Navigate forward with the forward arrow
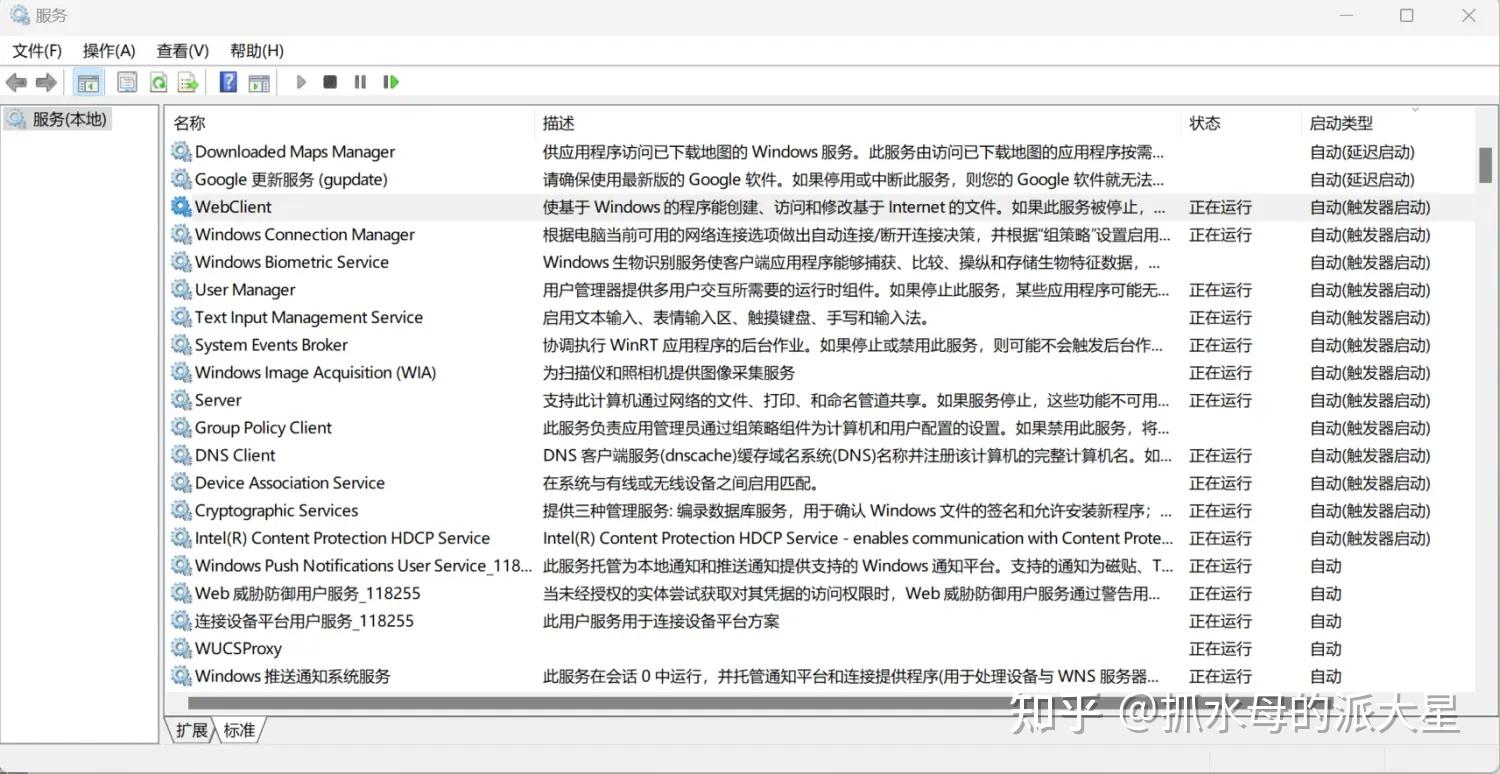This screenshot has height=774, width=1500. pyautogui.click(x=46, y=82)
